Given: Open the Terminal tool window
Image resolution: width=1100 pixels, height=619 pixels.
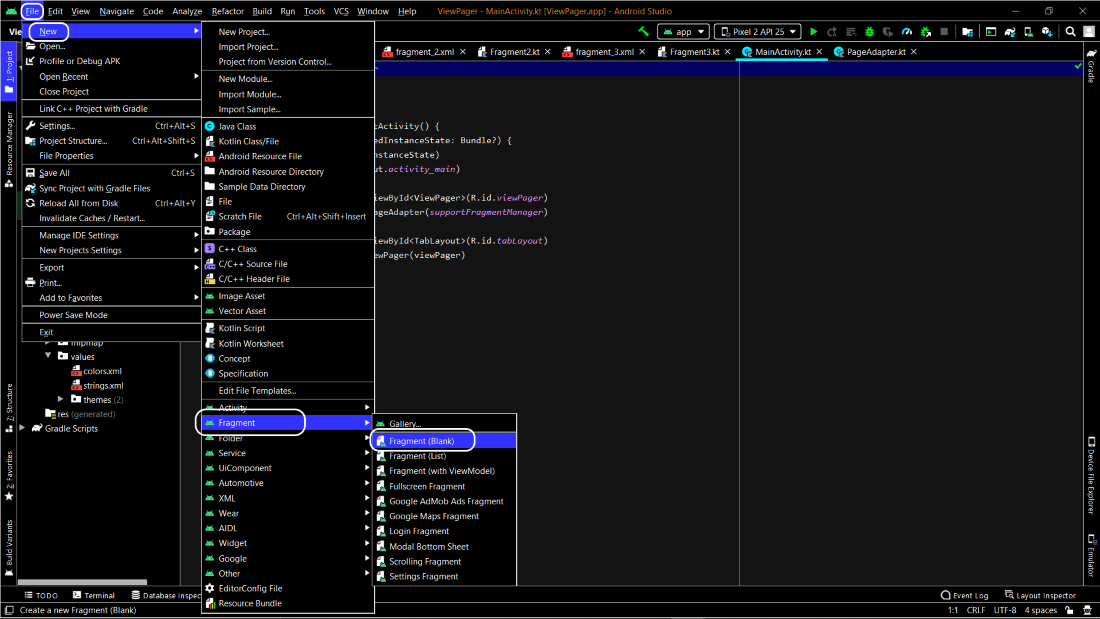Looking at the screenshot, I should 93,595.
